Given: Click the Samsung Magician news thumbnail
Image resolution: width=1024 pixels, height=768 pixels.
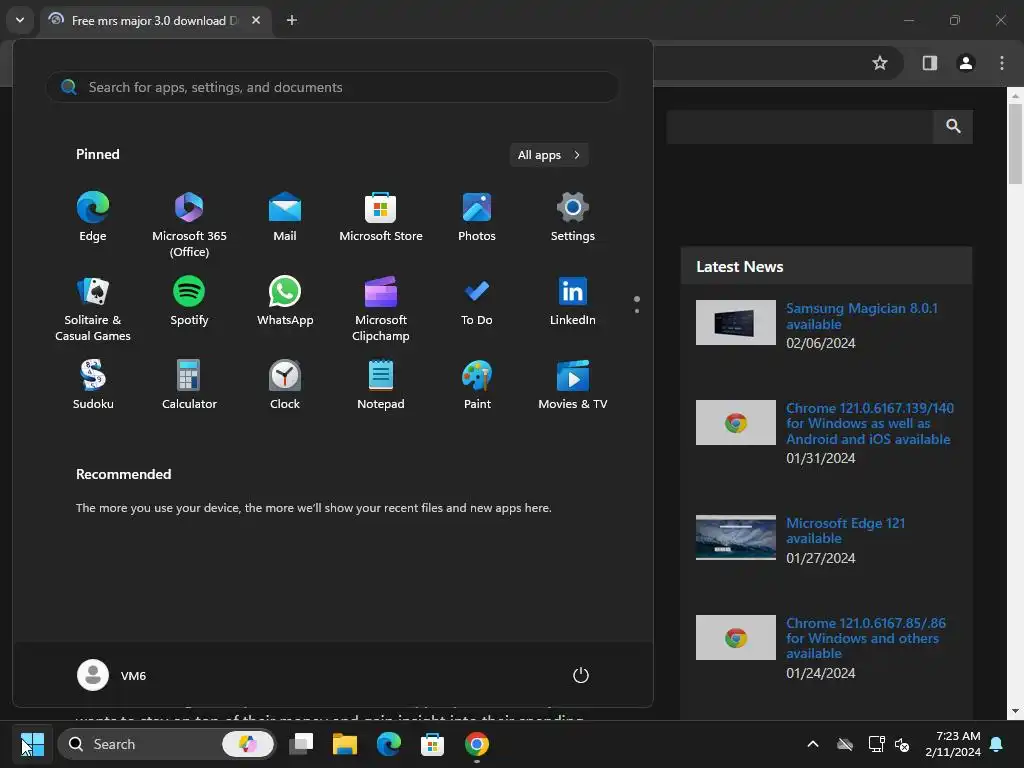Looking at the screenshot, I should [x=735, y=322].
